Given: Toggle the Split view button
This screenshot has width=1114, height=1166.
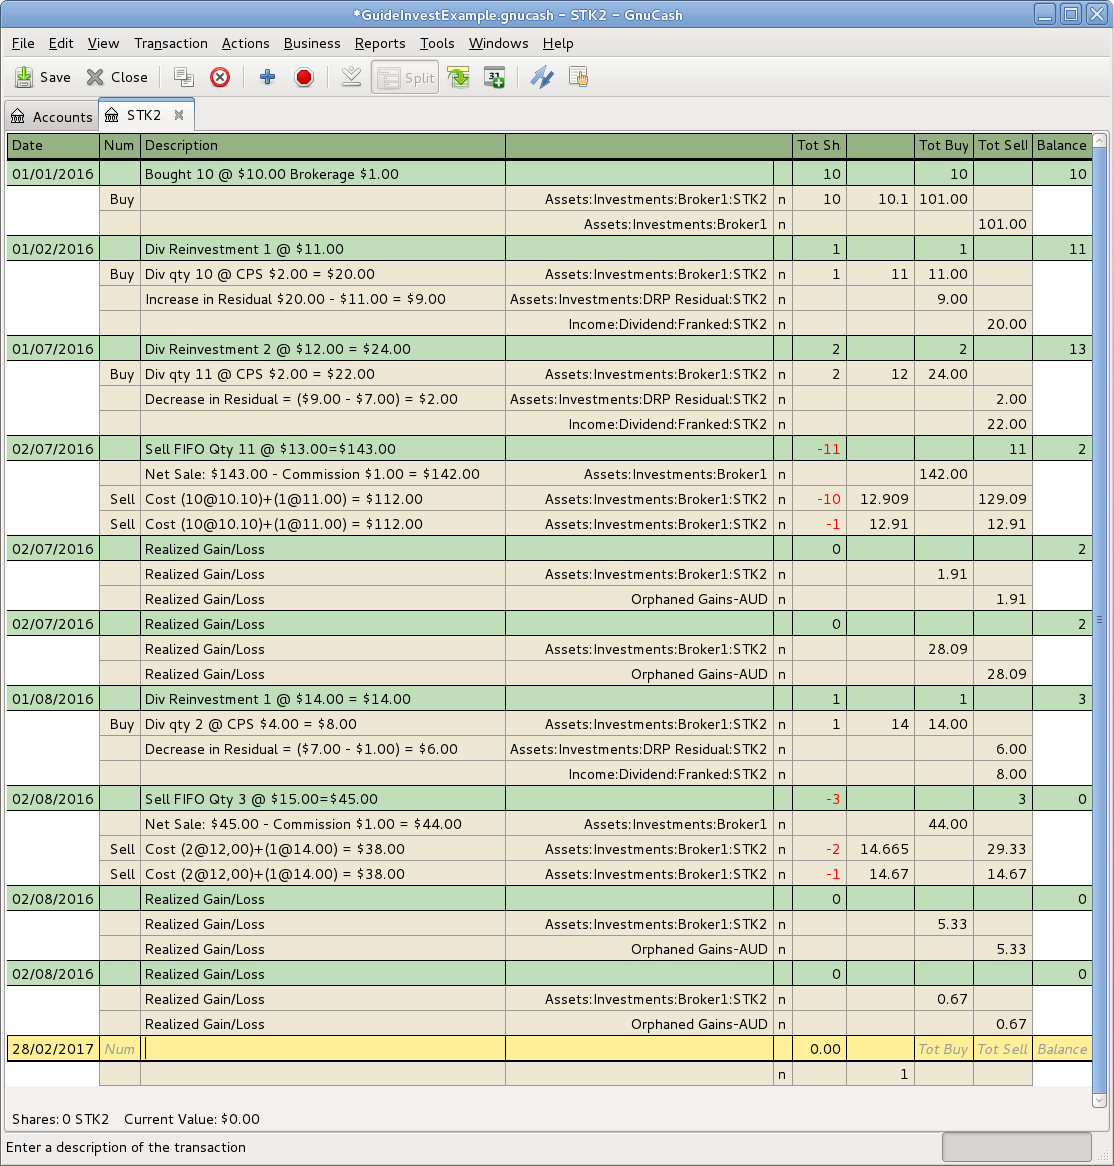Looking at the screenshot, I should tap(405, 77).
